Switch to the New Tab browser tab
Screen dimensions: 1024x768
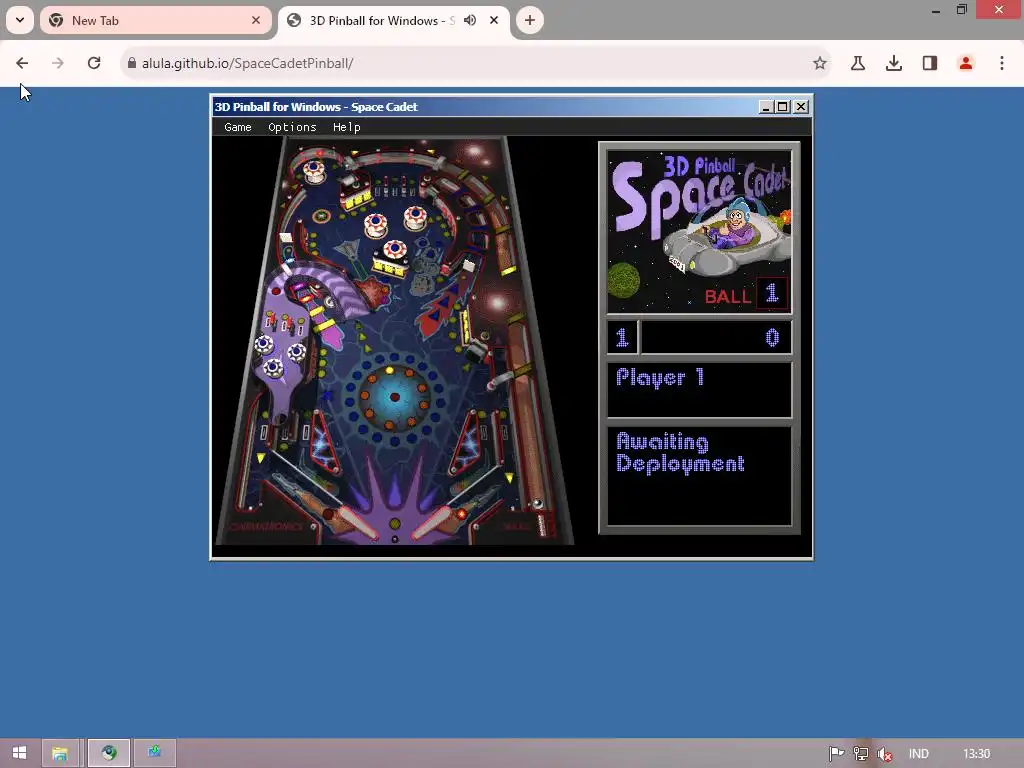tap(155, 20)
